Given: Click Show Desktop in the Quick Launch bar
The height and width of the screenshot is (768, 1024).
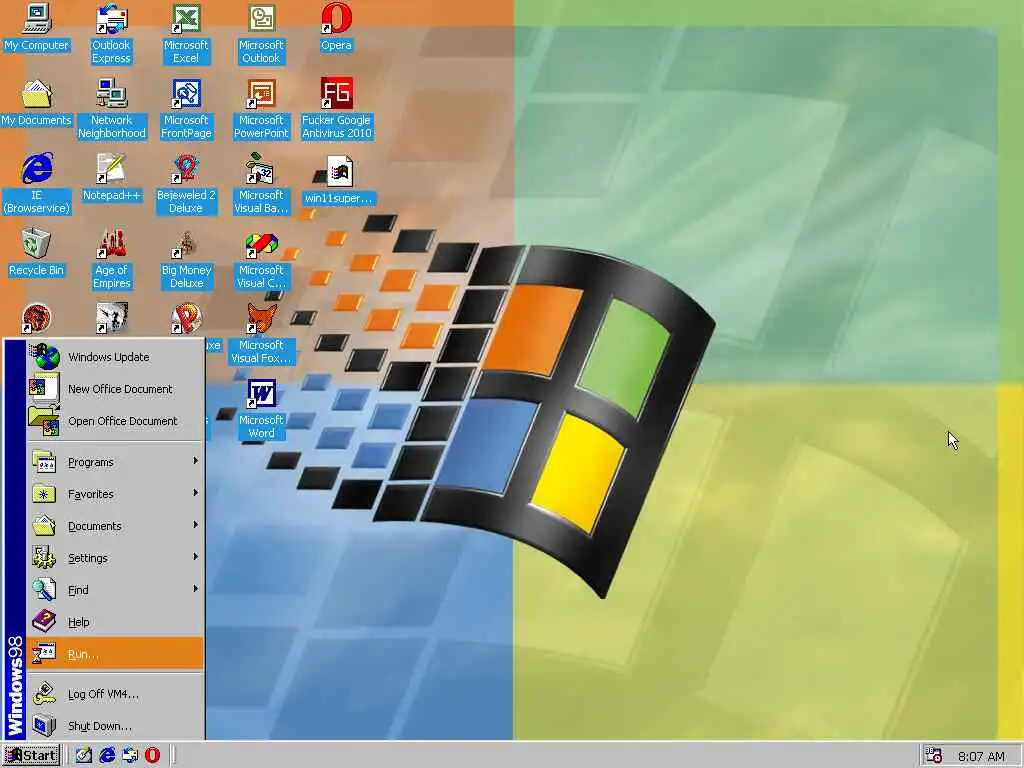Looking at the screenshot, I should [84, 756].
